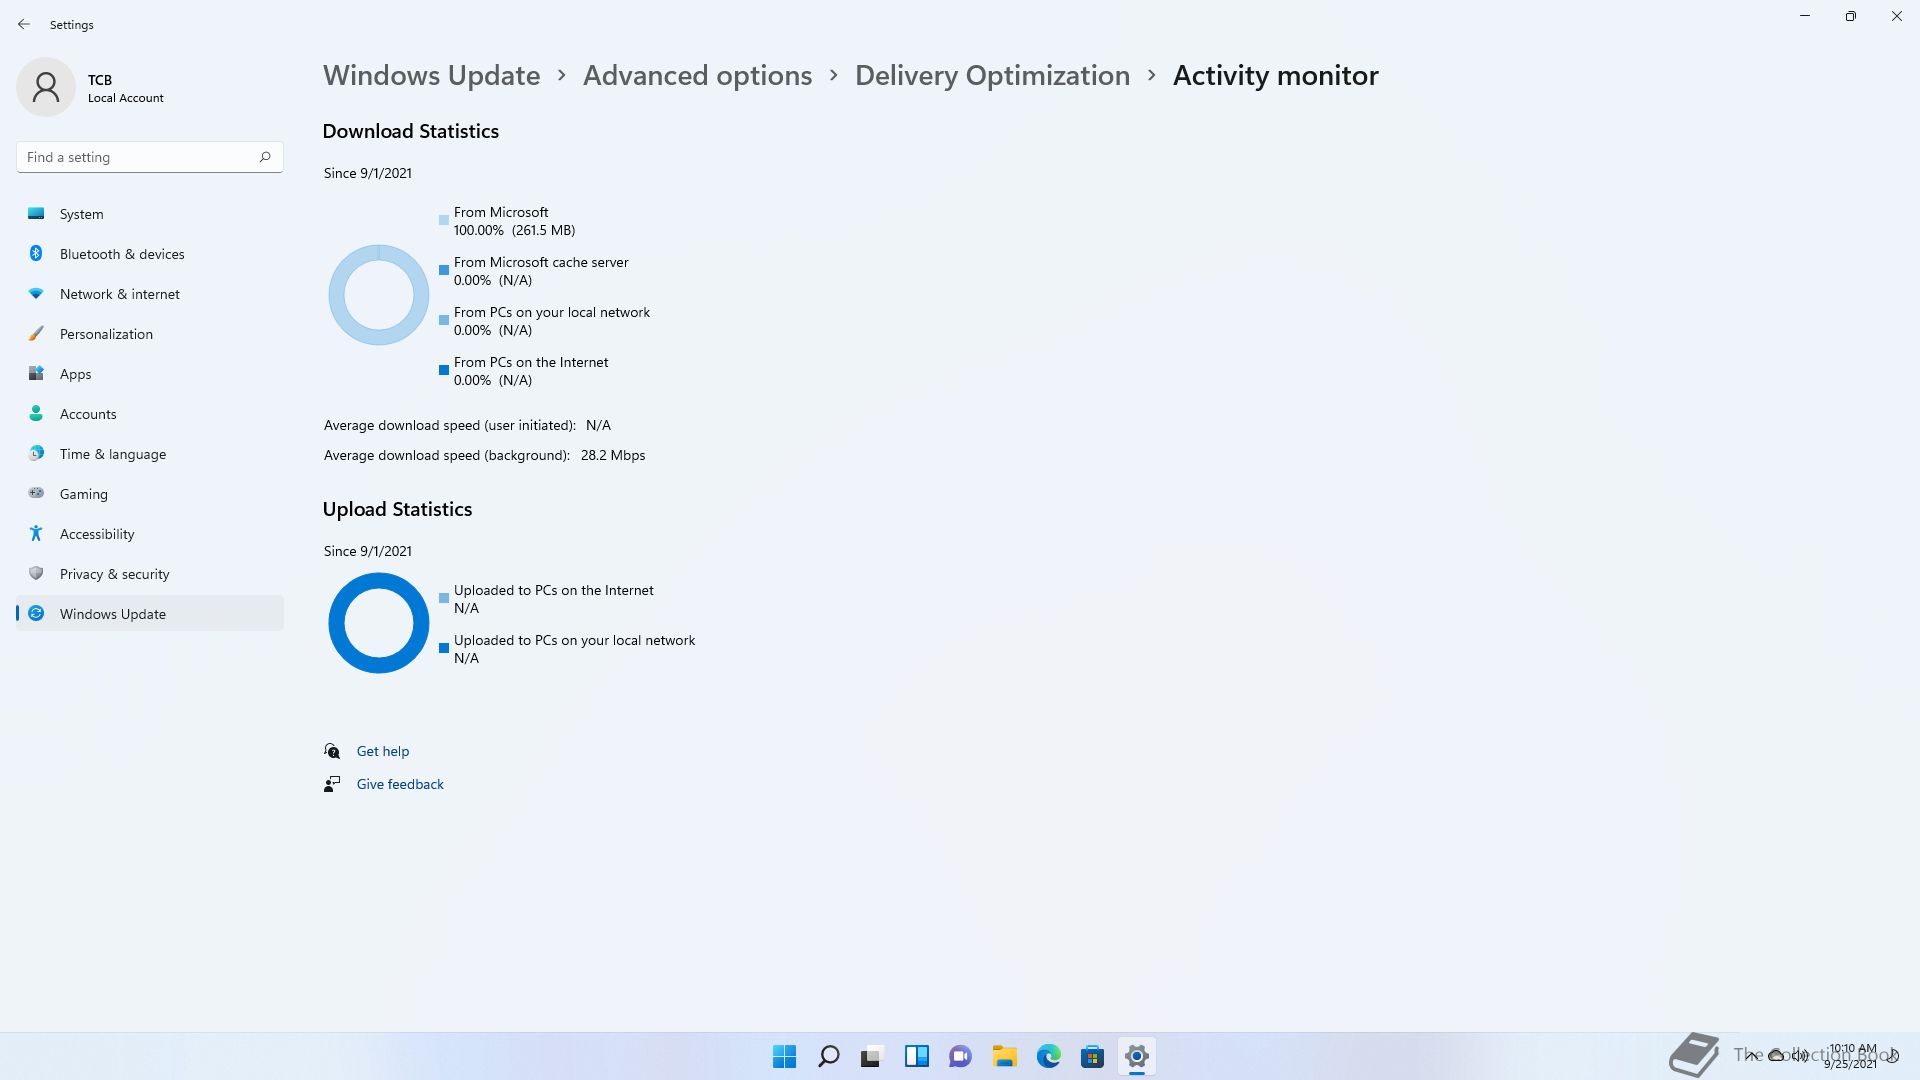Click the From PCs on your local network swatch
Image resolution: width=1920 pixels, height=1080 pixels.
point(444,320)
